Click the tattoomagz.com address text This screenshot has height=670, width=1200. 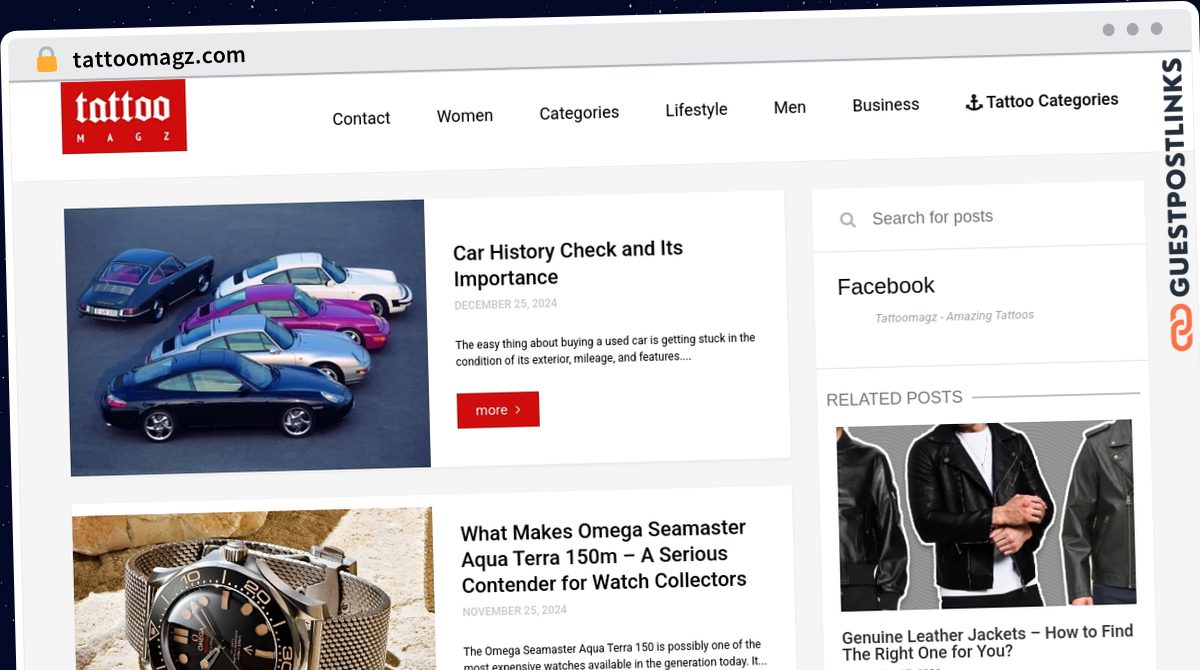pos(159,58)
